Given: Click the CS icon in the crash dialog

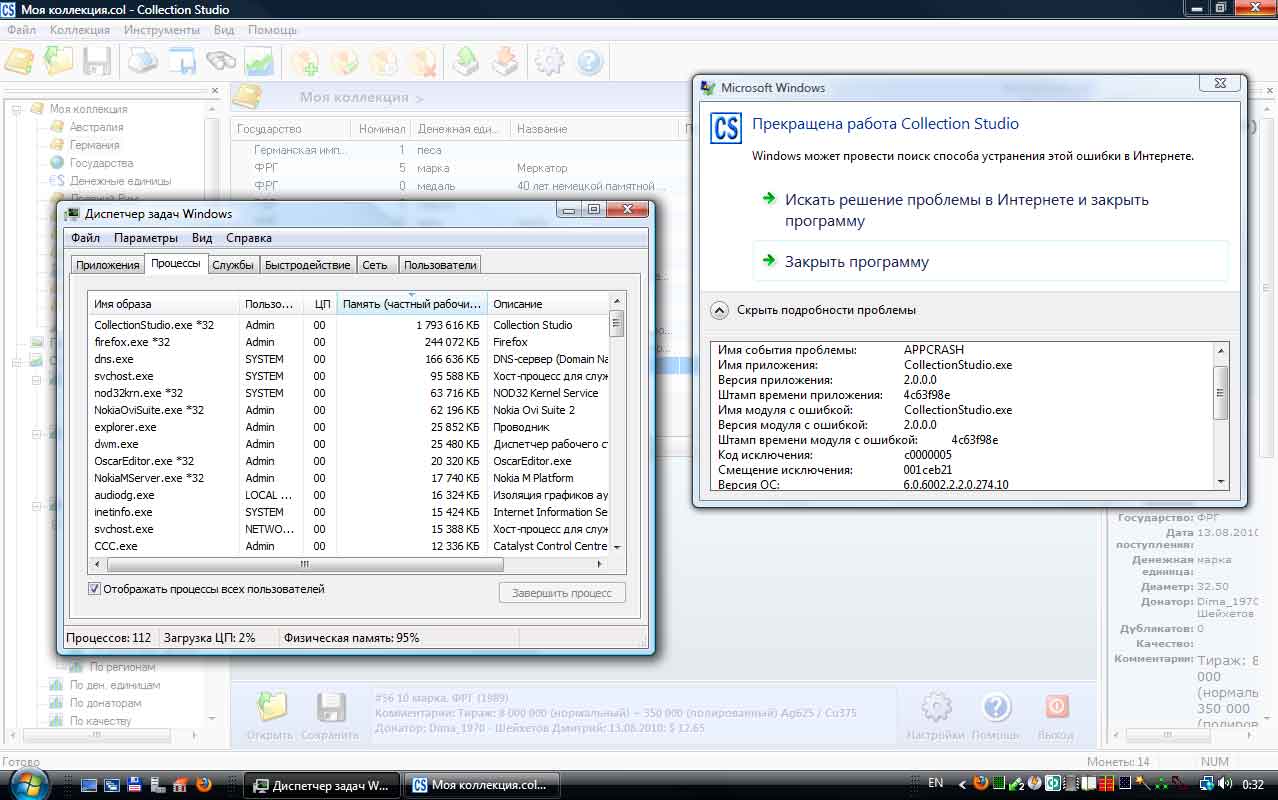Looking at the screenshot, I should click(725, 129).
